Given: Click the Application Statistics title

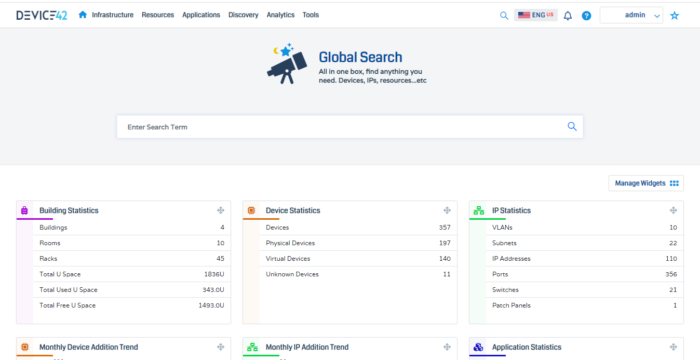Looking at the screenshot, I should click(527, 347).
